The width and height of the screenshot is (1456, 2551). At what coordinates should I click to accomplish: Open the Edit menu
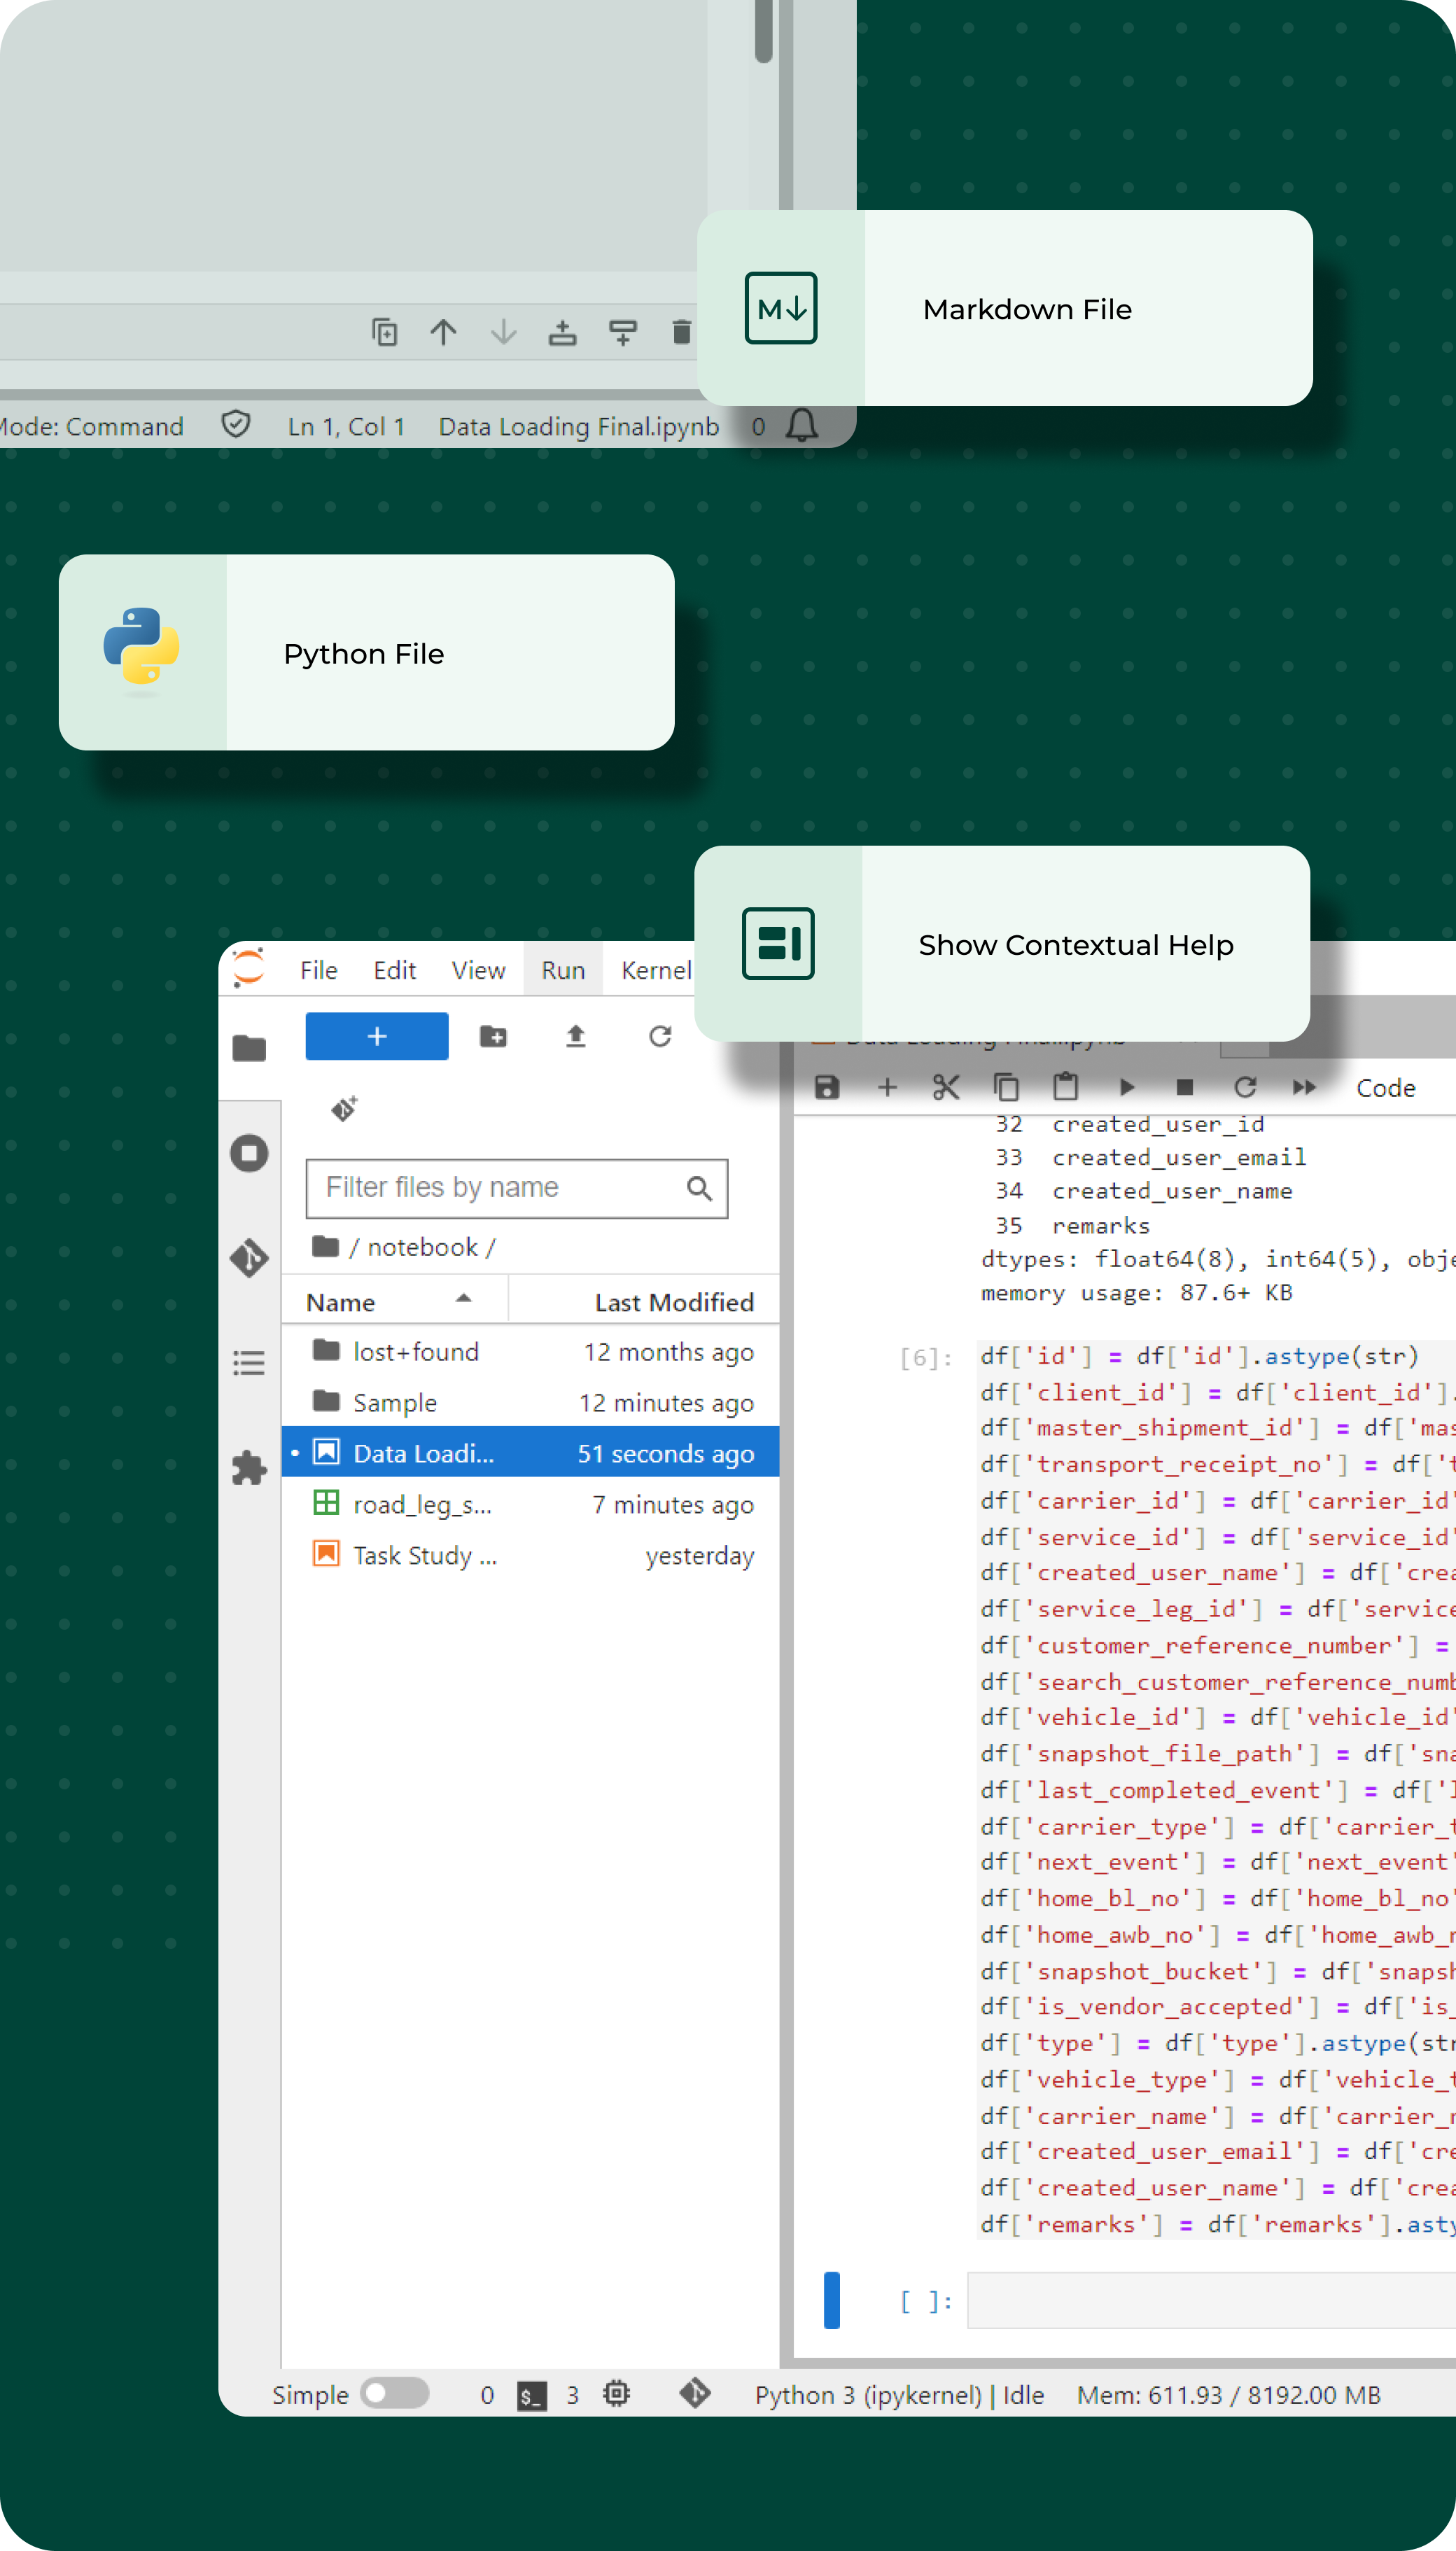click(x=395, y=970)
